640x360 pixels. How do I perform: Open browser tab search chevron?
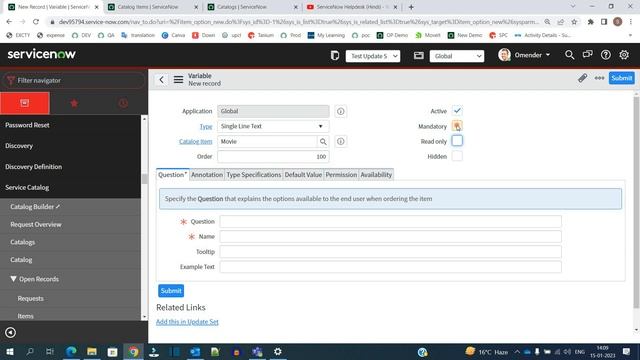click(x=573, y=7)
